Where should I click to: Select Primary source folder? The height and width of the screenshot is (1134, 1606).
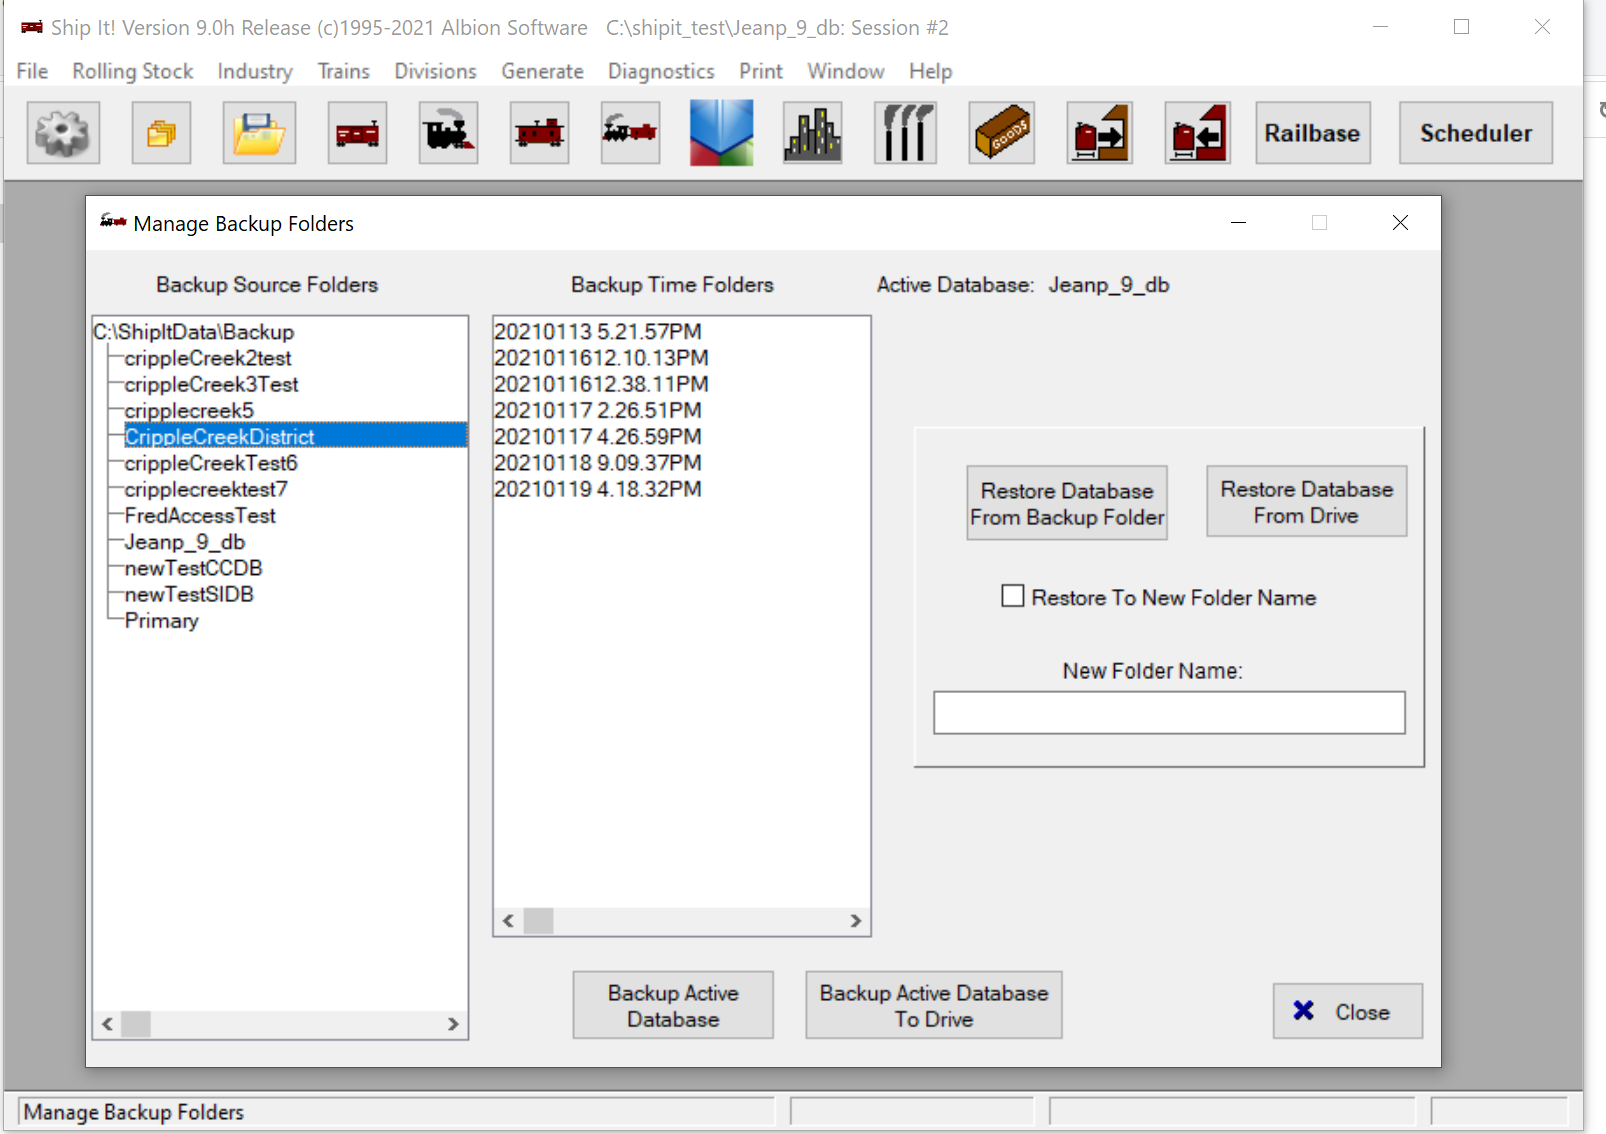click(x=162, y=620)
